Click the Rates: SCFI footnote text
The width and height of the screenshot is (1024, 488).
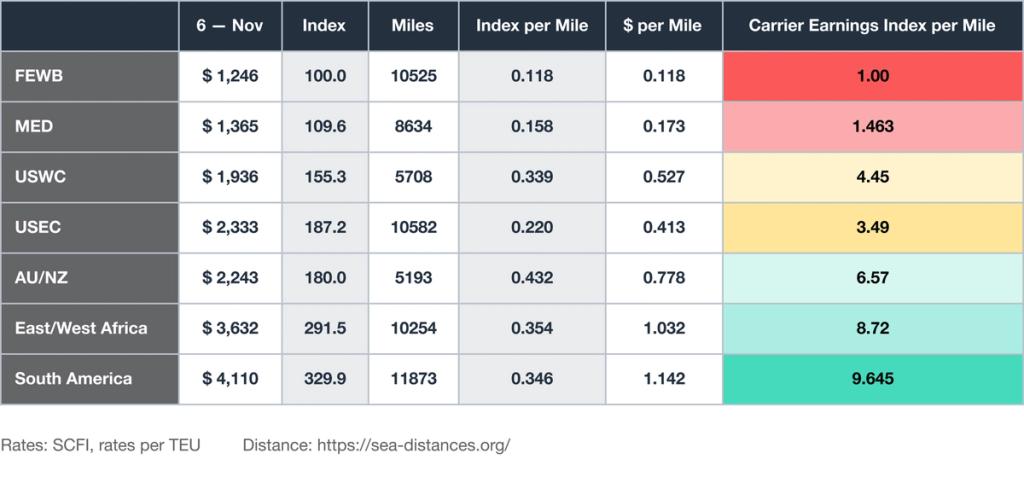click(x=101, y=446)
